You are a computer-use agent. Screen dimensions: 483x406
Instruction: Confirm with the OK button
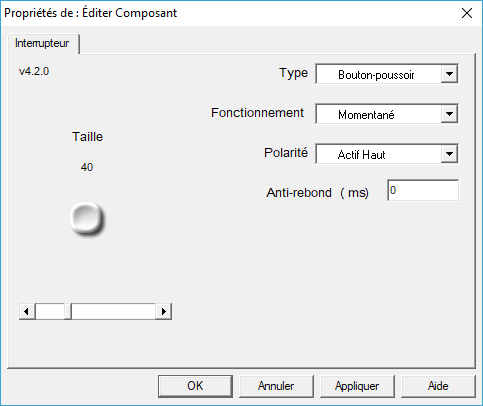[x=195, y=386]
